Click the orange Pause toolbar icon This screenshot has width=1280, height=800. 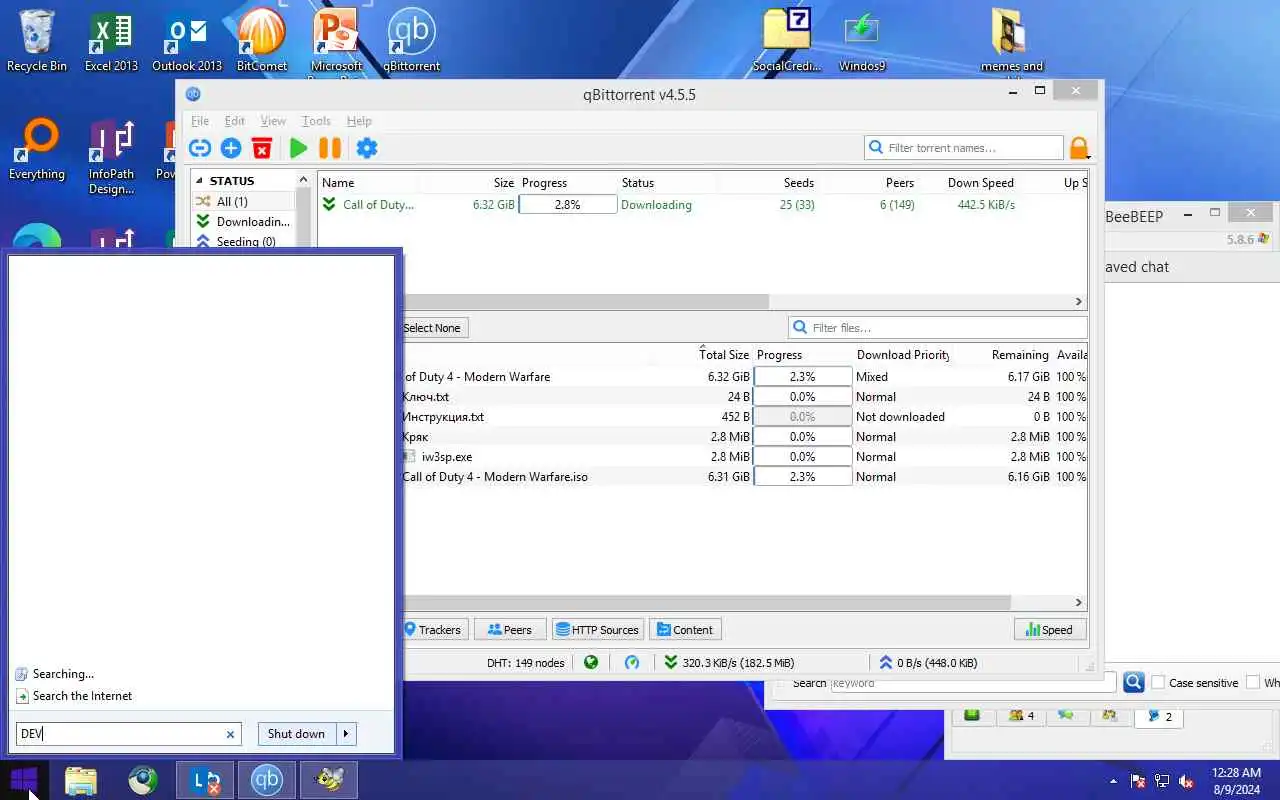[330, 148]
